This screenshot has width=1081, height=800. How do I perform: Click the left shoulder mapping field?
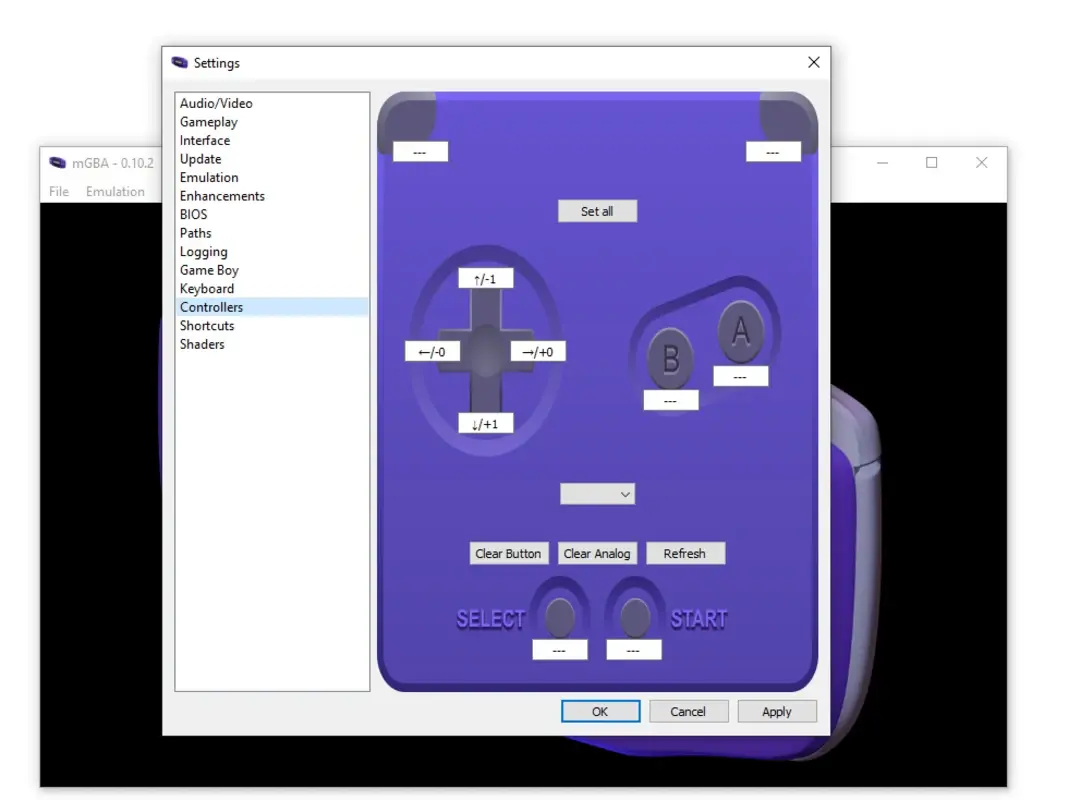[x=420, y=151]
